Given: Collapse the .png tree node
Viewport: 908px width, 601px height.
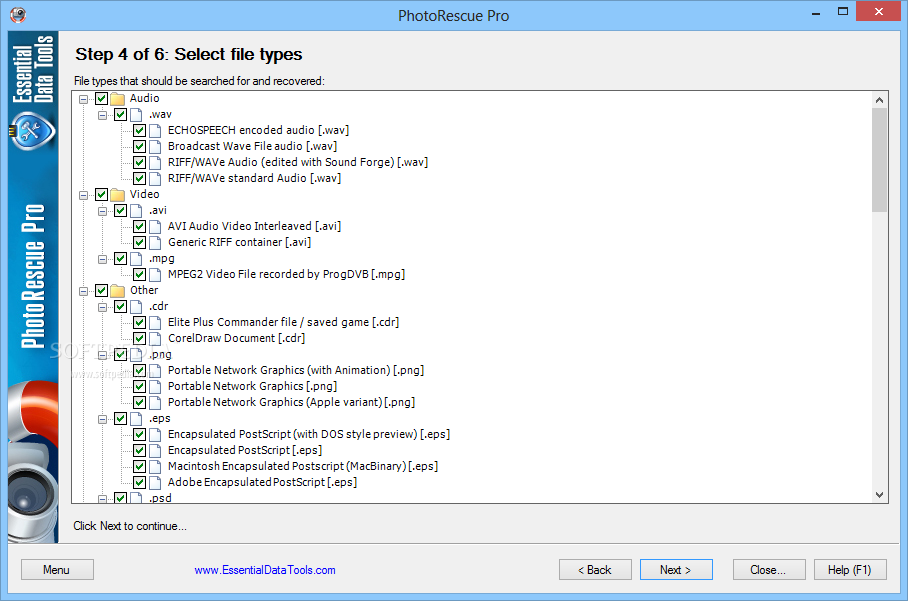Looking at the screenshot, I should [102, 355].
